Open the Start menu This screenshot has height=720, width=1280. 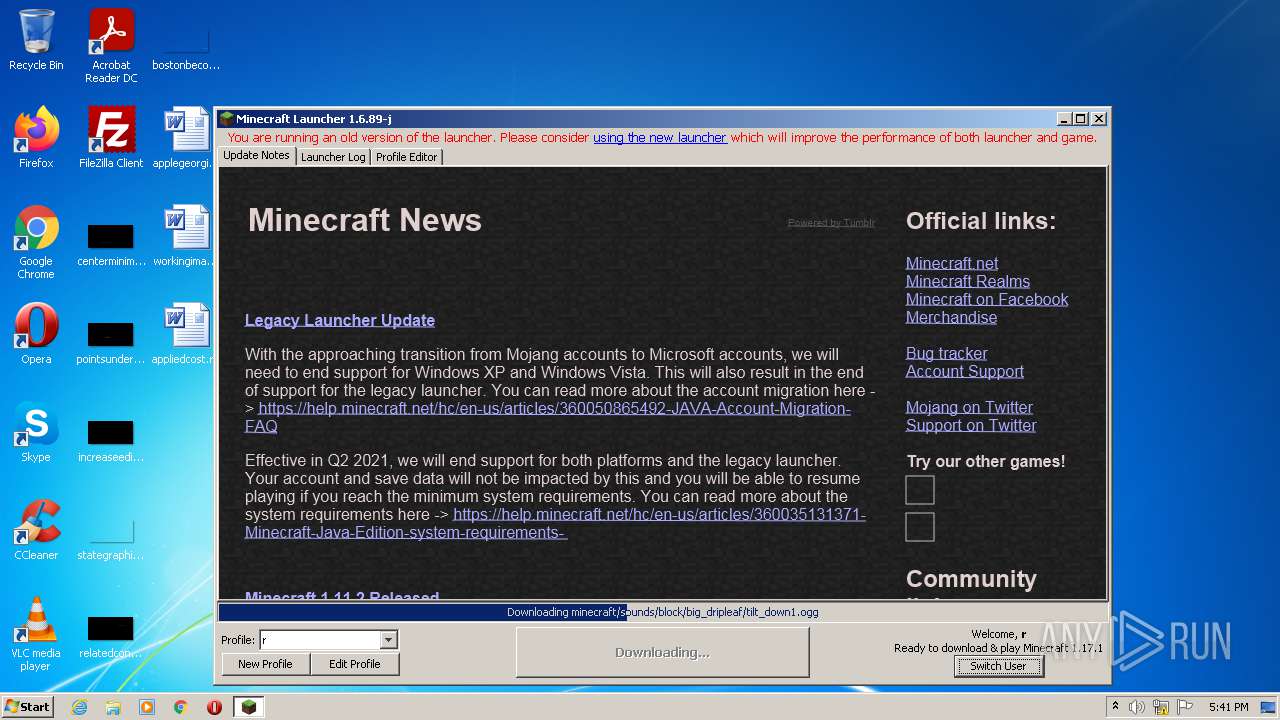[x=28, y=707]
